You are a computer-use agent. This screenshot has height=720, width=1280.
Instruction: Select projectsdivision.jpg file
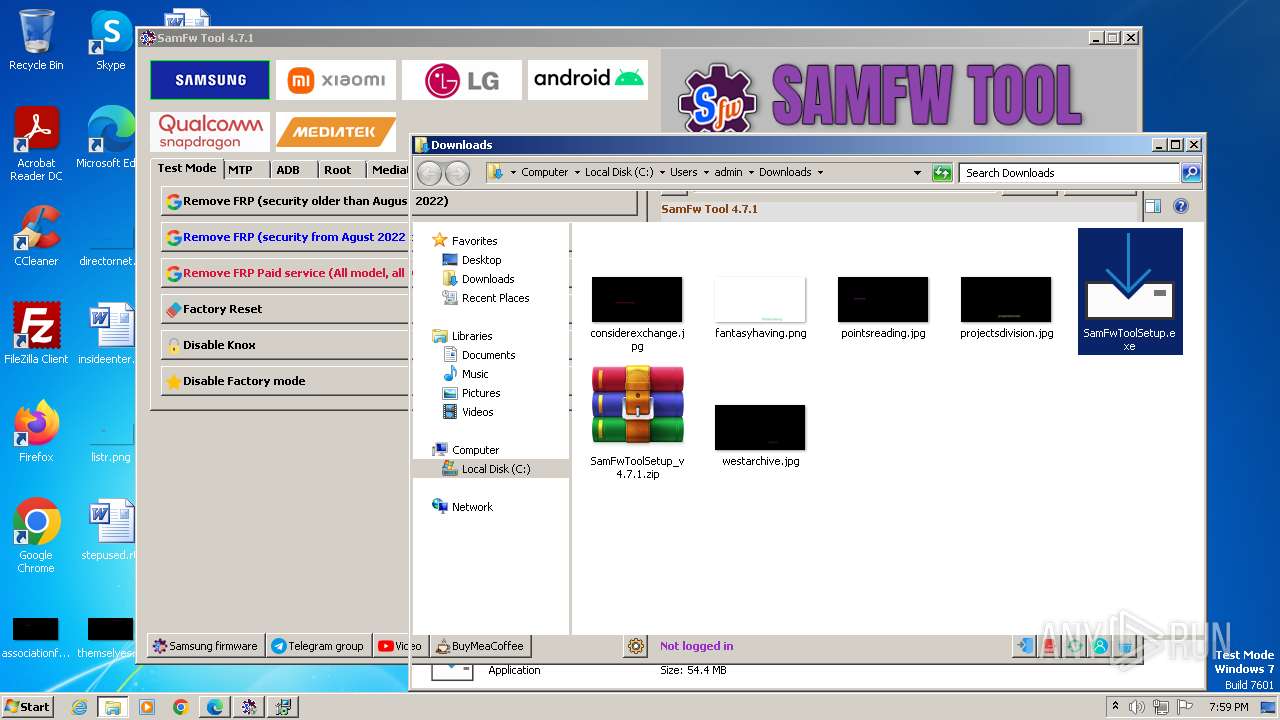coord(1006,307)
